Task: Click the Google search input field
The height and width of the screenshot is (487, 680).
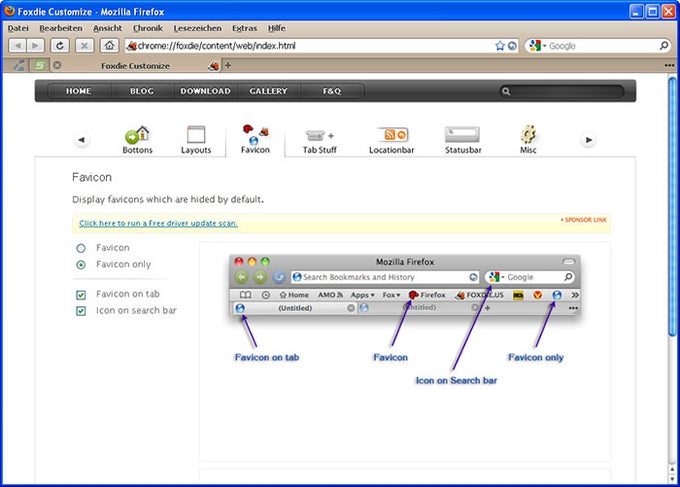Action: (603, 46)
